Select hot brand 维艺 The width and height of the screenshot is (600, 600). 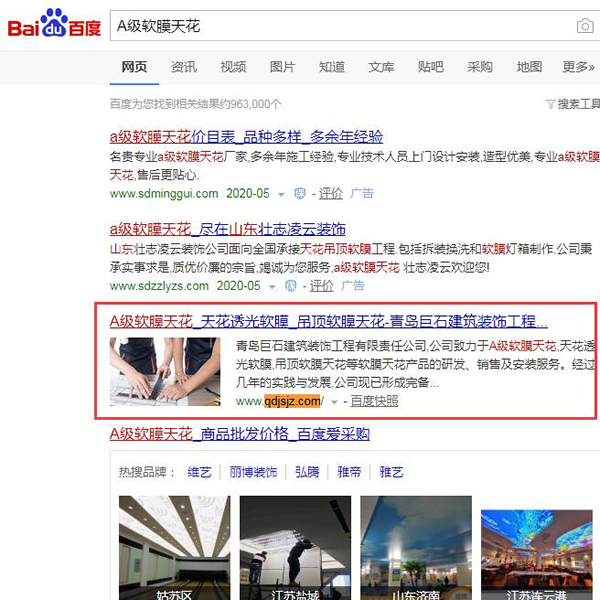point(199,472)
